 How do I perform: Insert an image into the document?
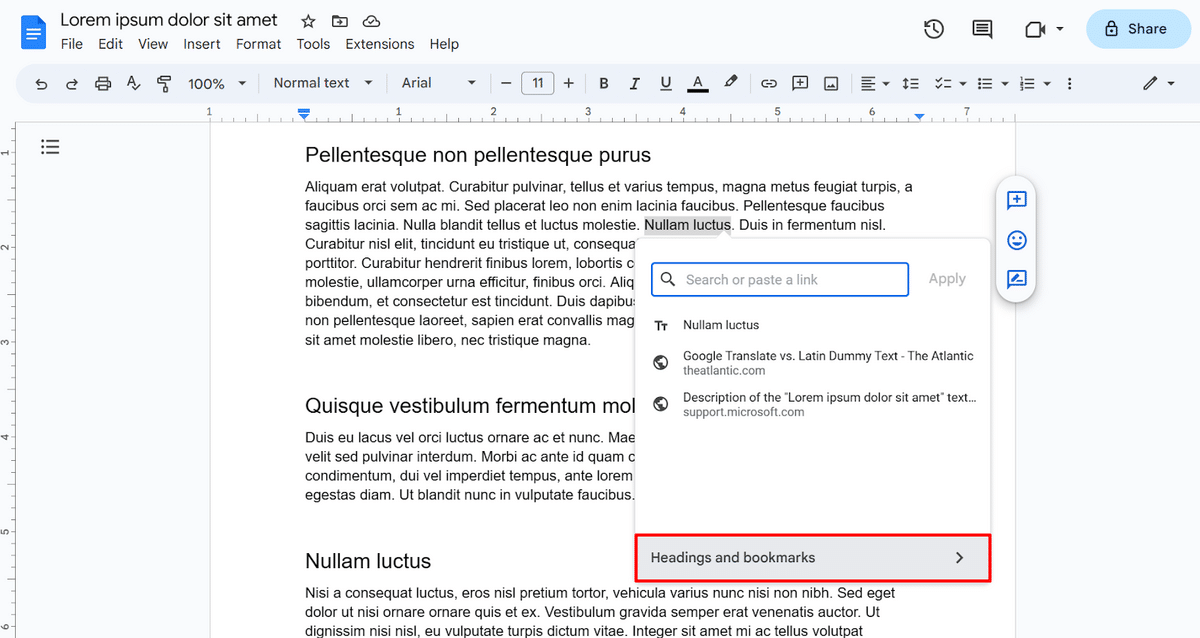tap(831, 83)
